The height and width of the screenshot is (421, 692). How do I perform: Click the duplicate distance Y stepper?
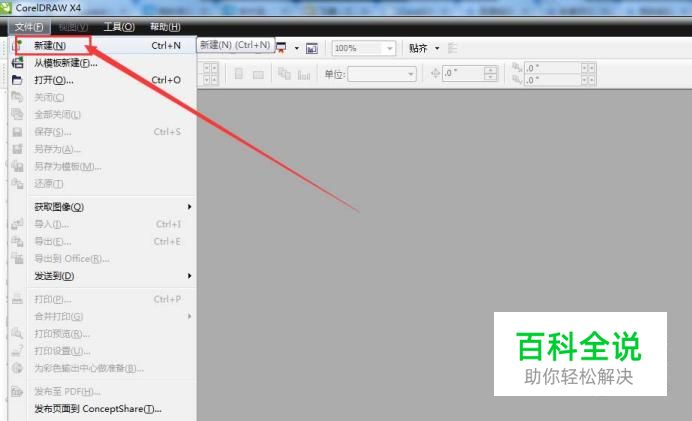click(x=589, y=80)
